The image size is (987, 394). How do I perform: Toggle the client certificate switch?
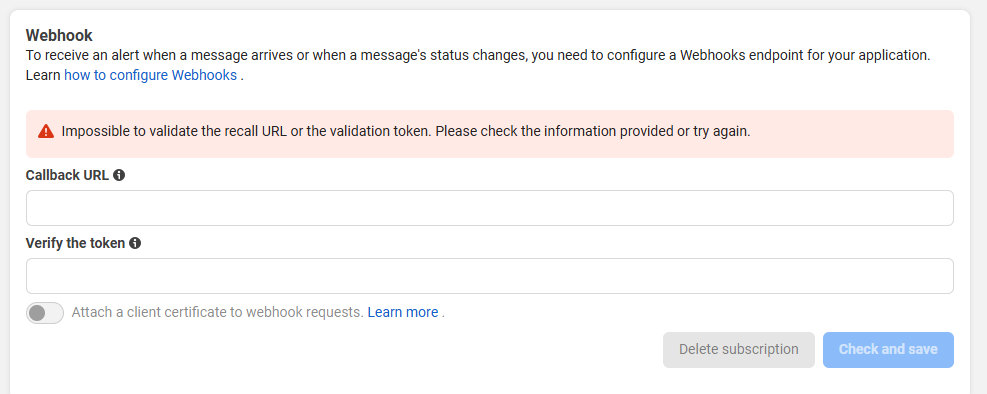(45, 313)
